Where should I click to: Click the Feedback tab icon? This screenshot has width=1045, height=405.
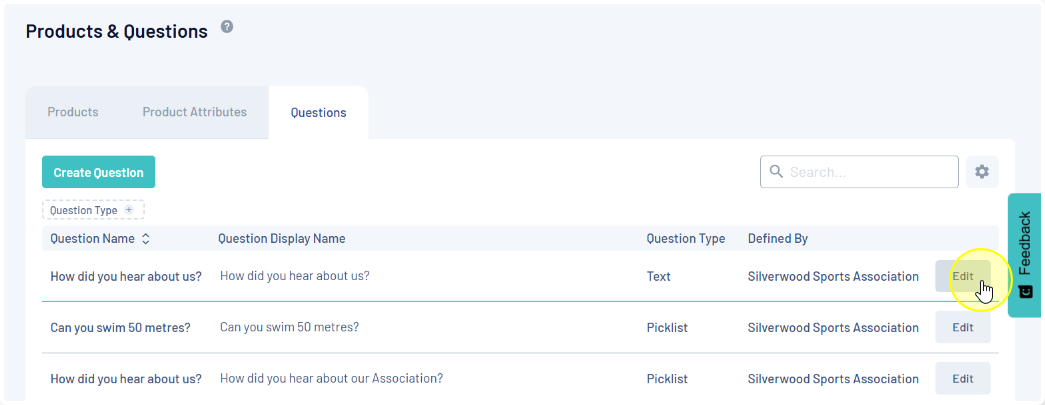tap(1025, 292)
